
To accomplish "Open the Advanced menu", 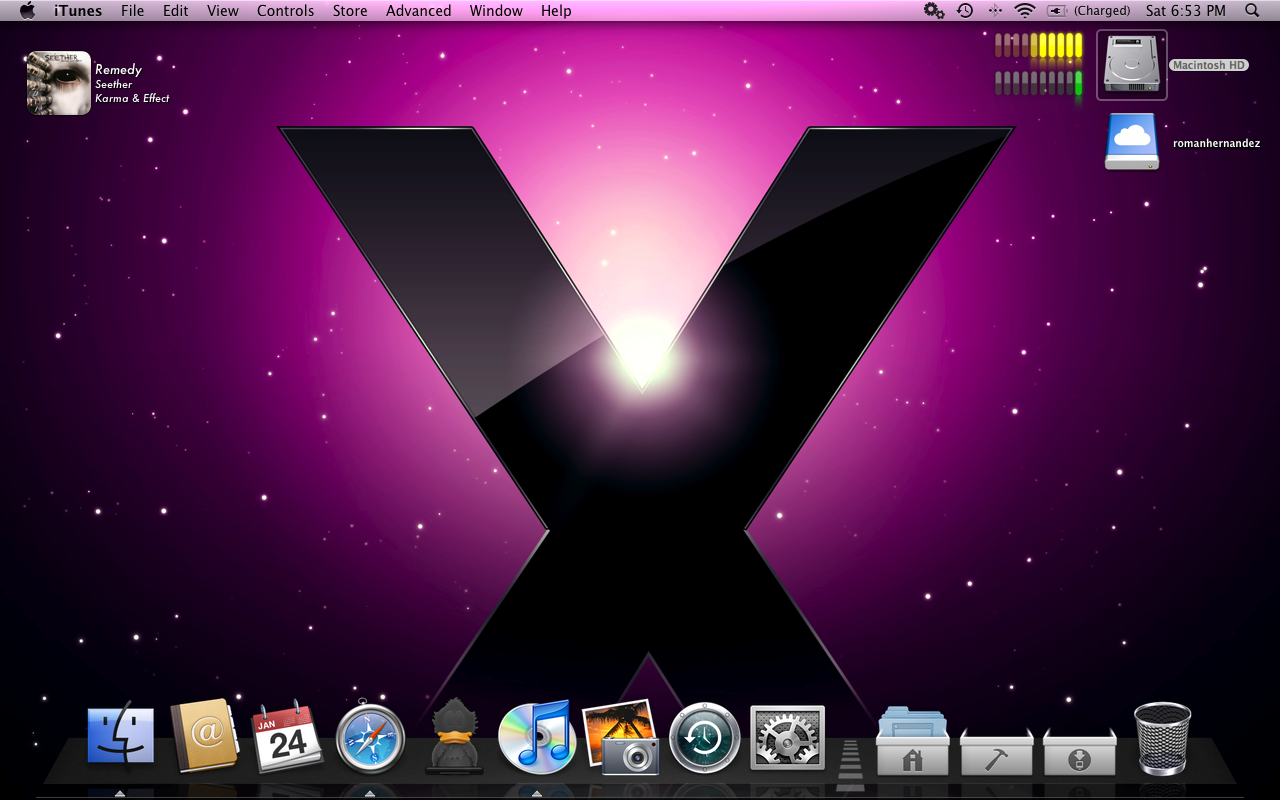I will point(418,11).
